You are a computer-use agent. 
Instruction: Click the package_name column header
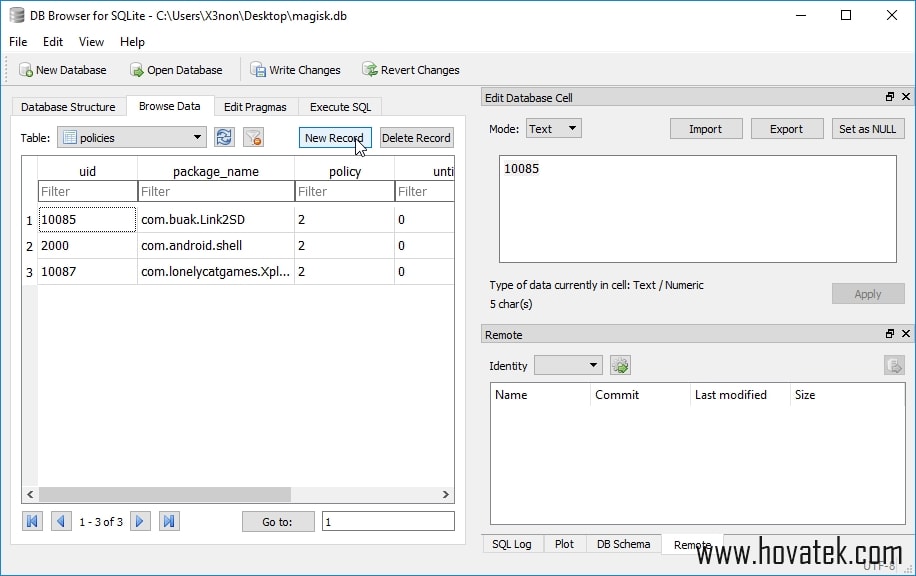point(216,171)
